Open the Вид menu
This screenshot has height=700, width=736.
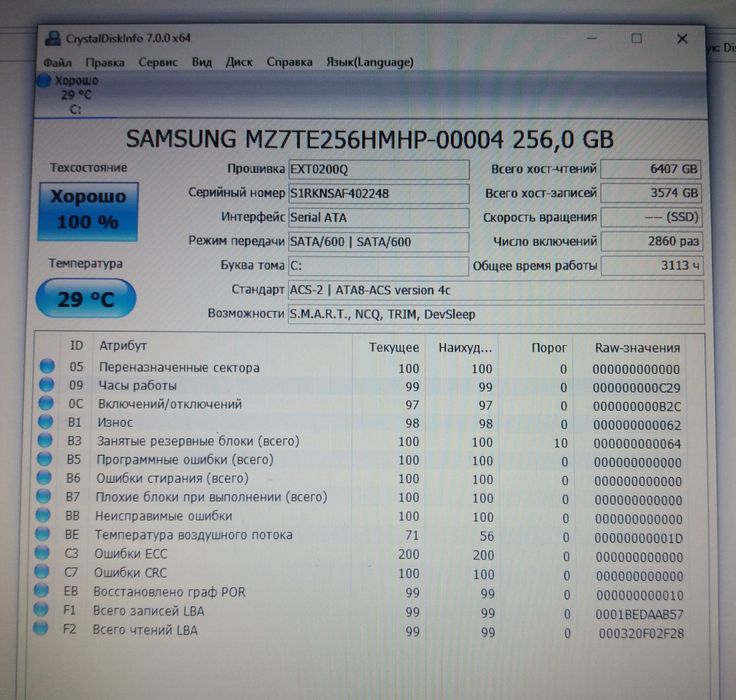pyautogui.click(x=202, y=62)
